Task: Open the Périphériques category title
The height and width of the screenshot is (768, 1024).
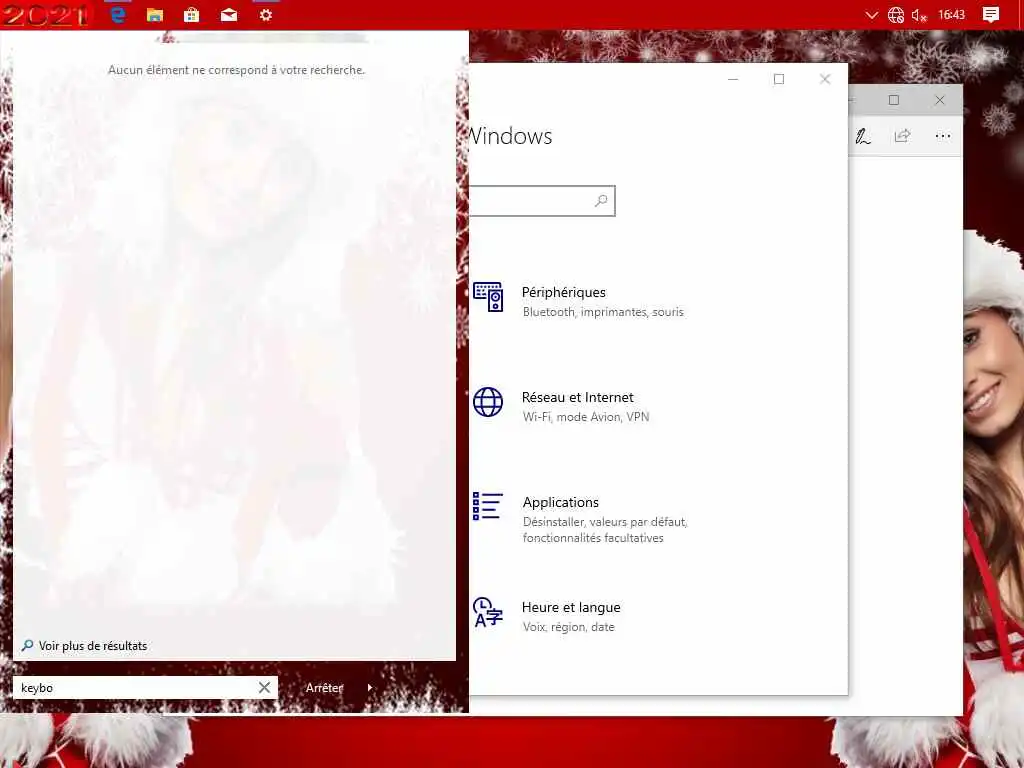Action: [564, 292]
